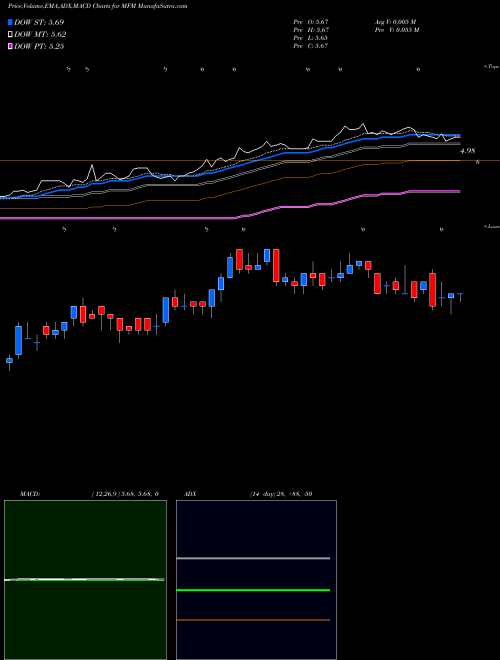Select the 'DOW ST: 5.69' legend label
The width and height of the screenshot is (500, 660).
[39, 22]
